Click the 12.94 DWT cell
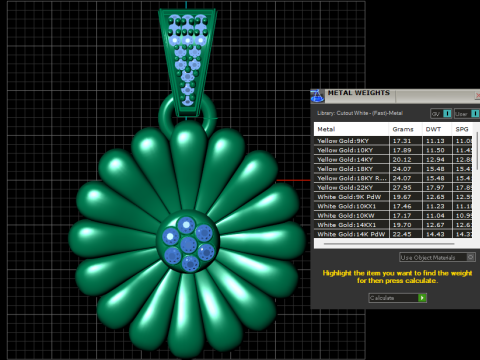Image resolution: width=480 pixels, height=360 pixels. click(x=437, y=159)
